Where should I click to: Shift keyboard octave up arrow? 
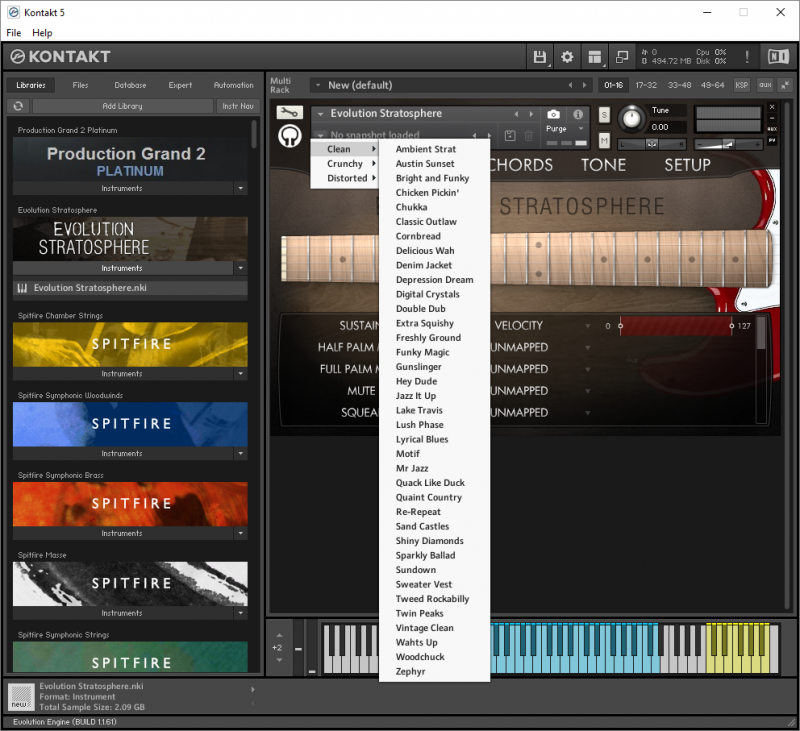(x=279, y=636)
